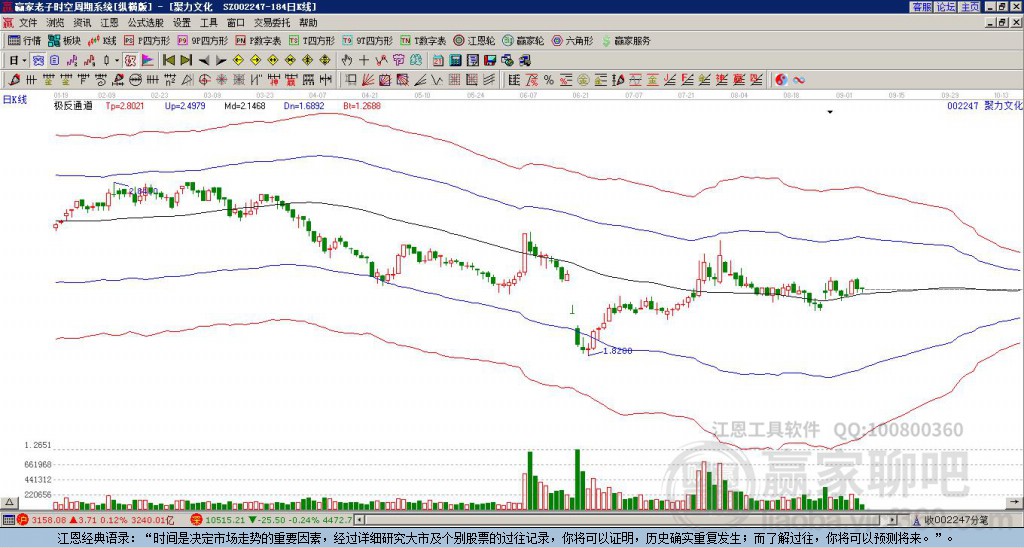The width and height of the screenshot is (1024, 548).
Task: Open the 交易委托 menu
Action: click(272, 23)
